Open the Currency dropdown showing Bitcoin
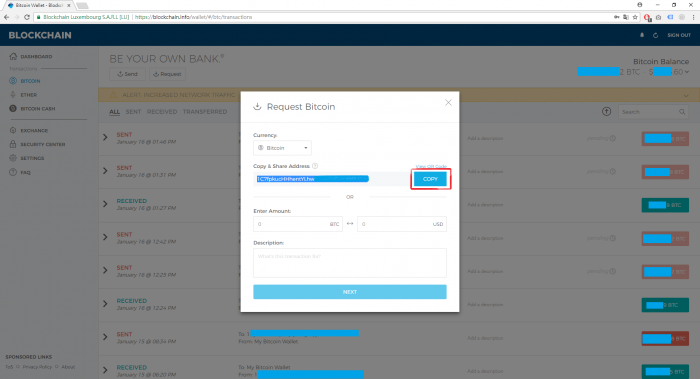The height and width of the screenshot is (379, 700). pyautogui.click(x=282, y=148)
